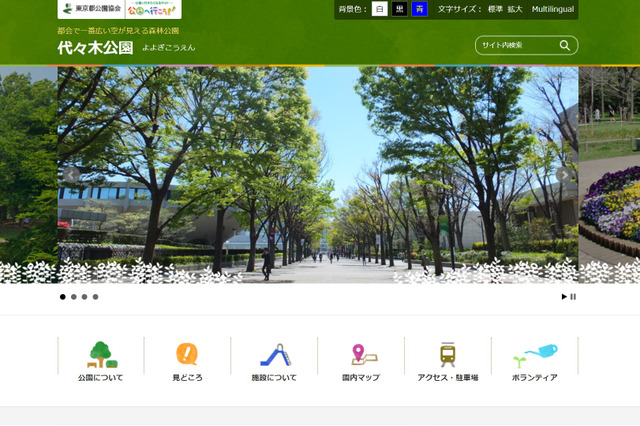Viewport: 640px width, 426px height.
Task: Open ボランティア watering can icon
Action: click(x=535, y=355)
